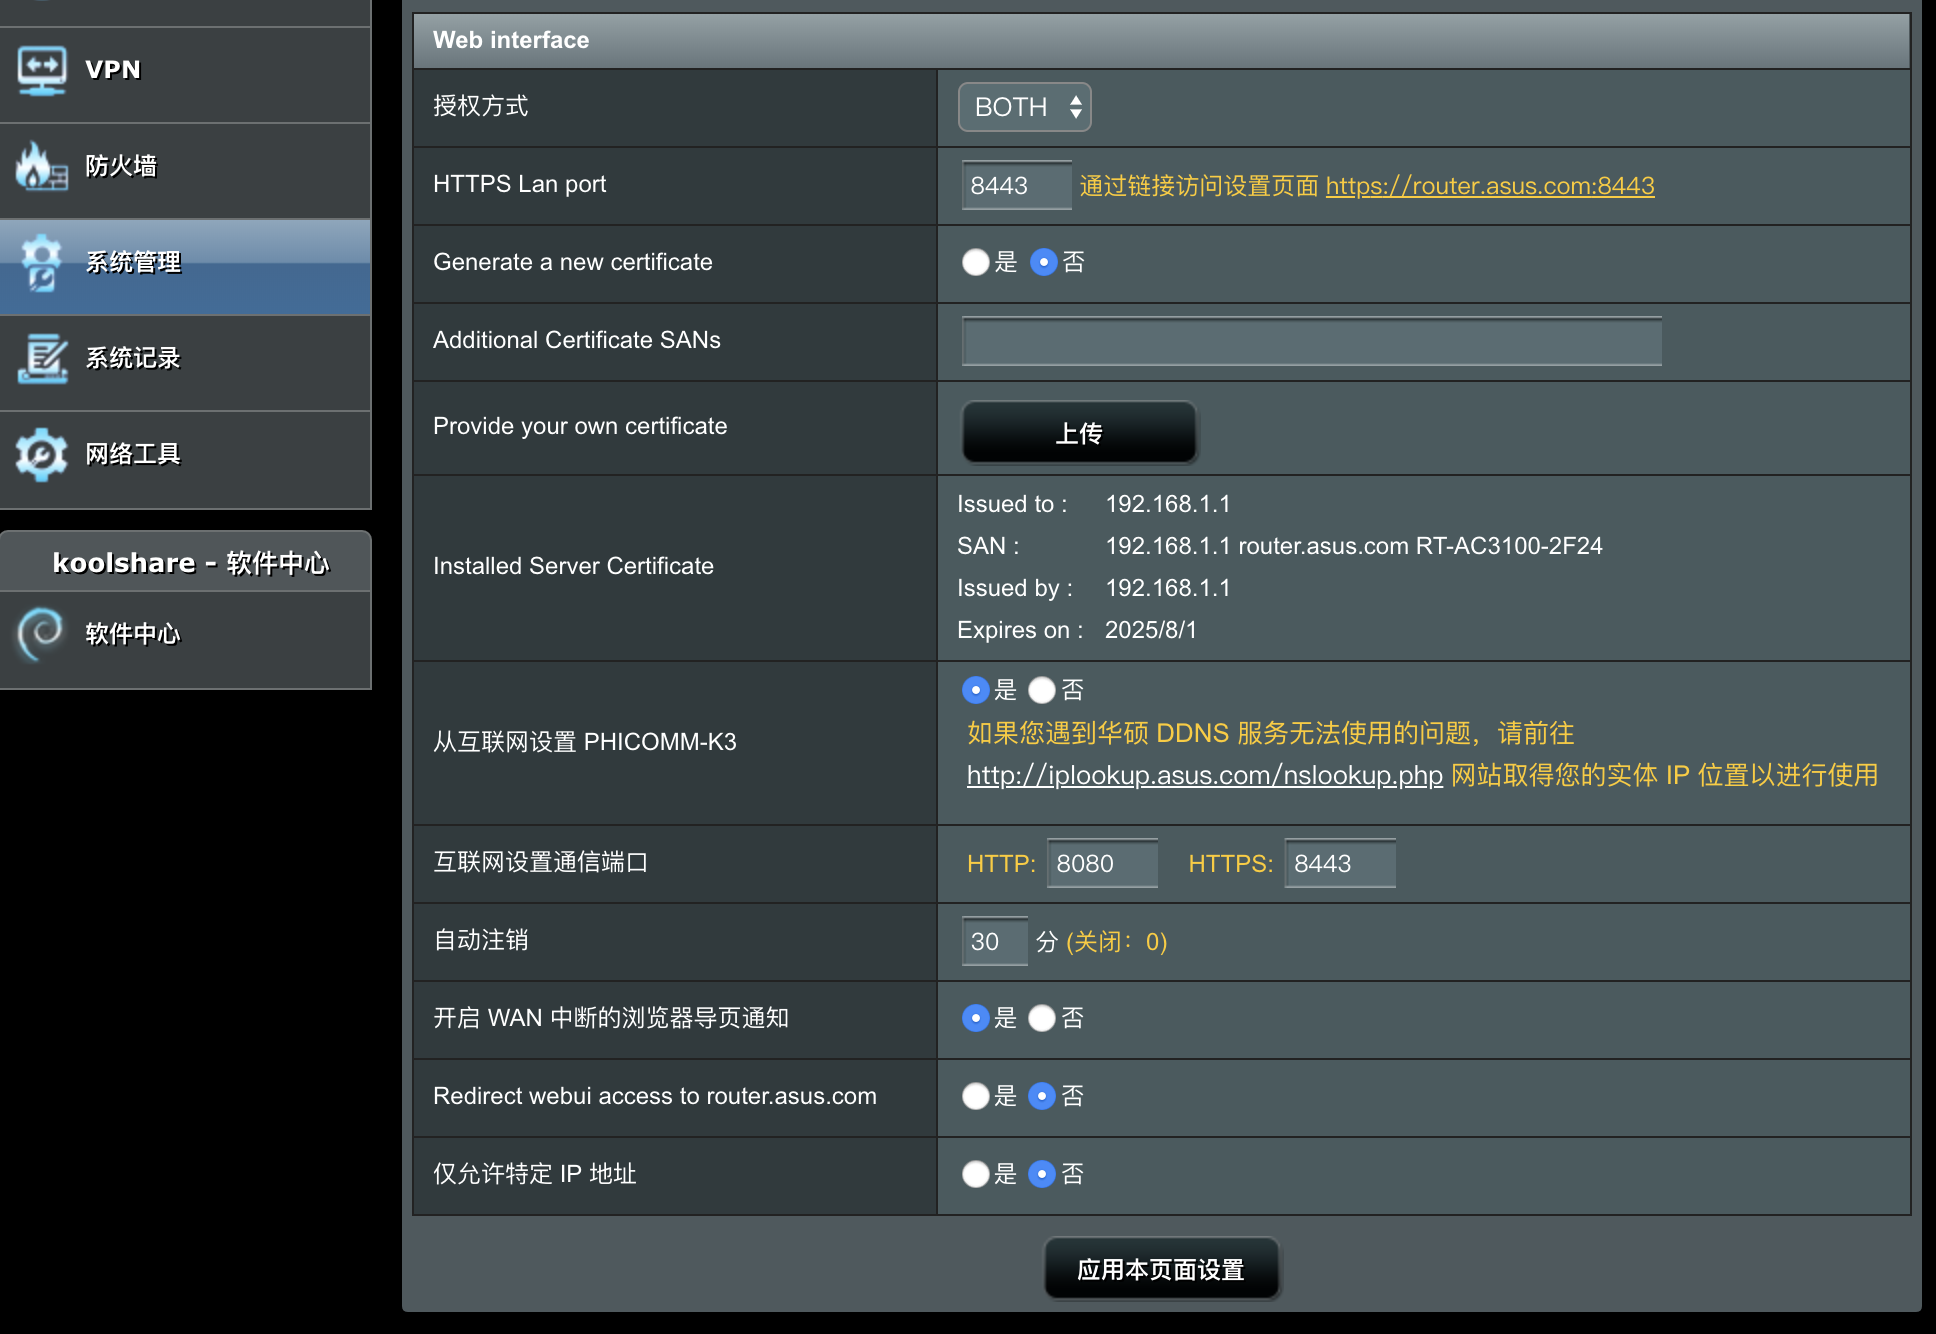Screen dimensions: 1936x1334
Task: Click the system management gear icon
Action: click(x=42, y=262)
